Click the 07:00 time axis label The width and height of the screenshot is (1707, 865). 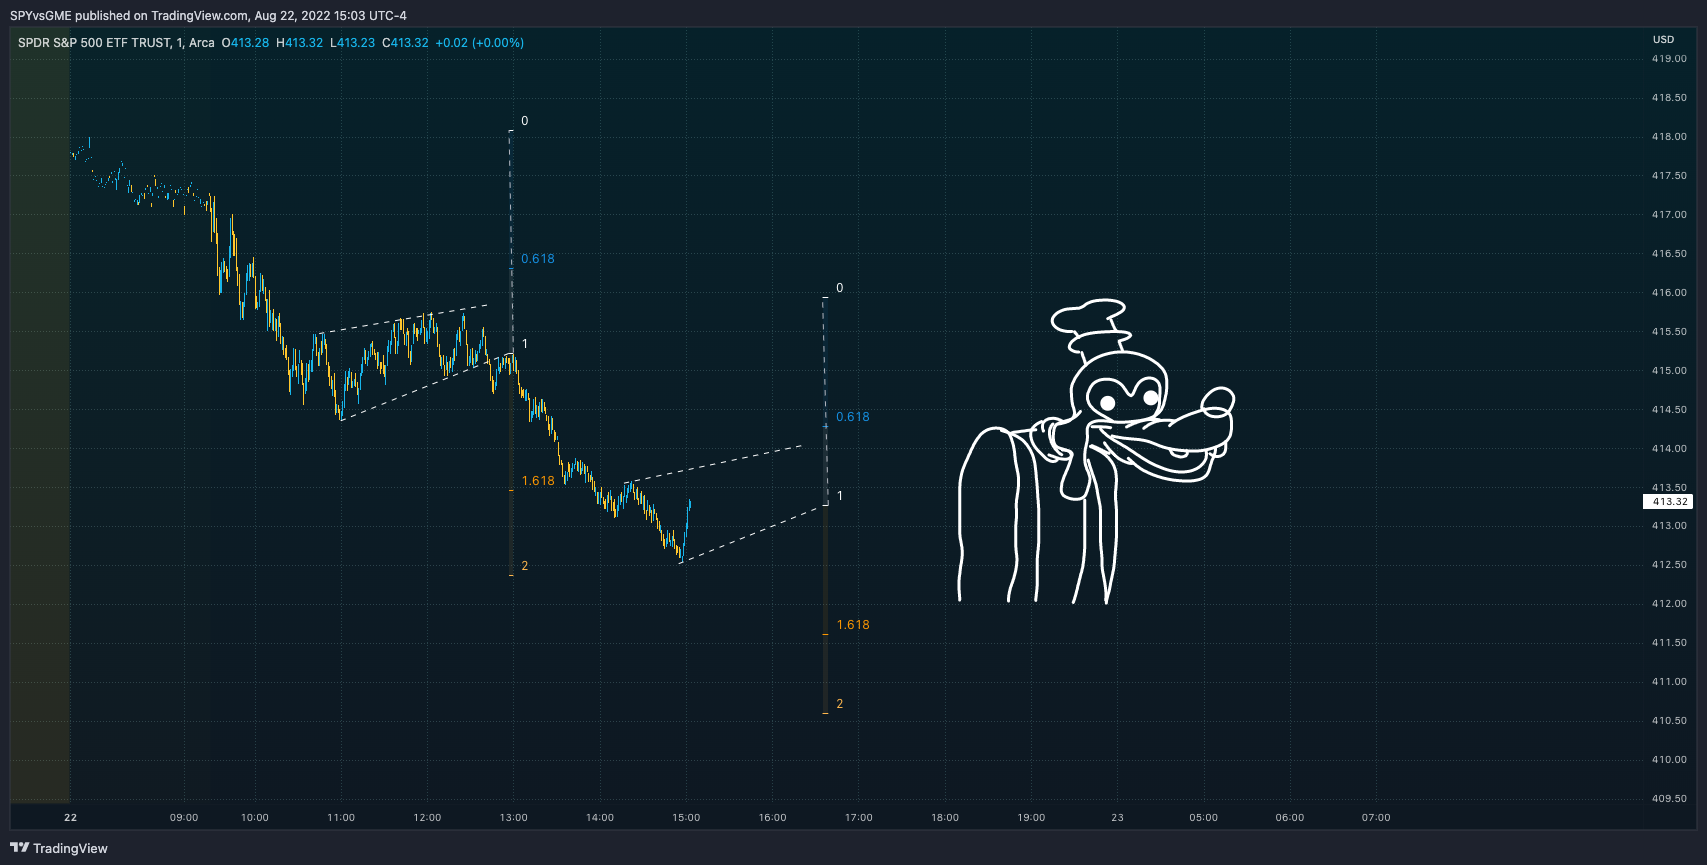point(1376,818)
